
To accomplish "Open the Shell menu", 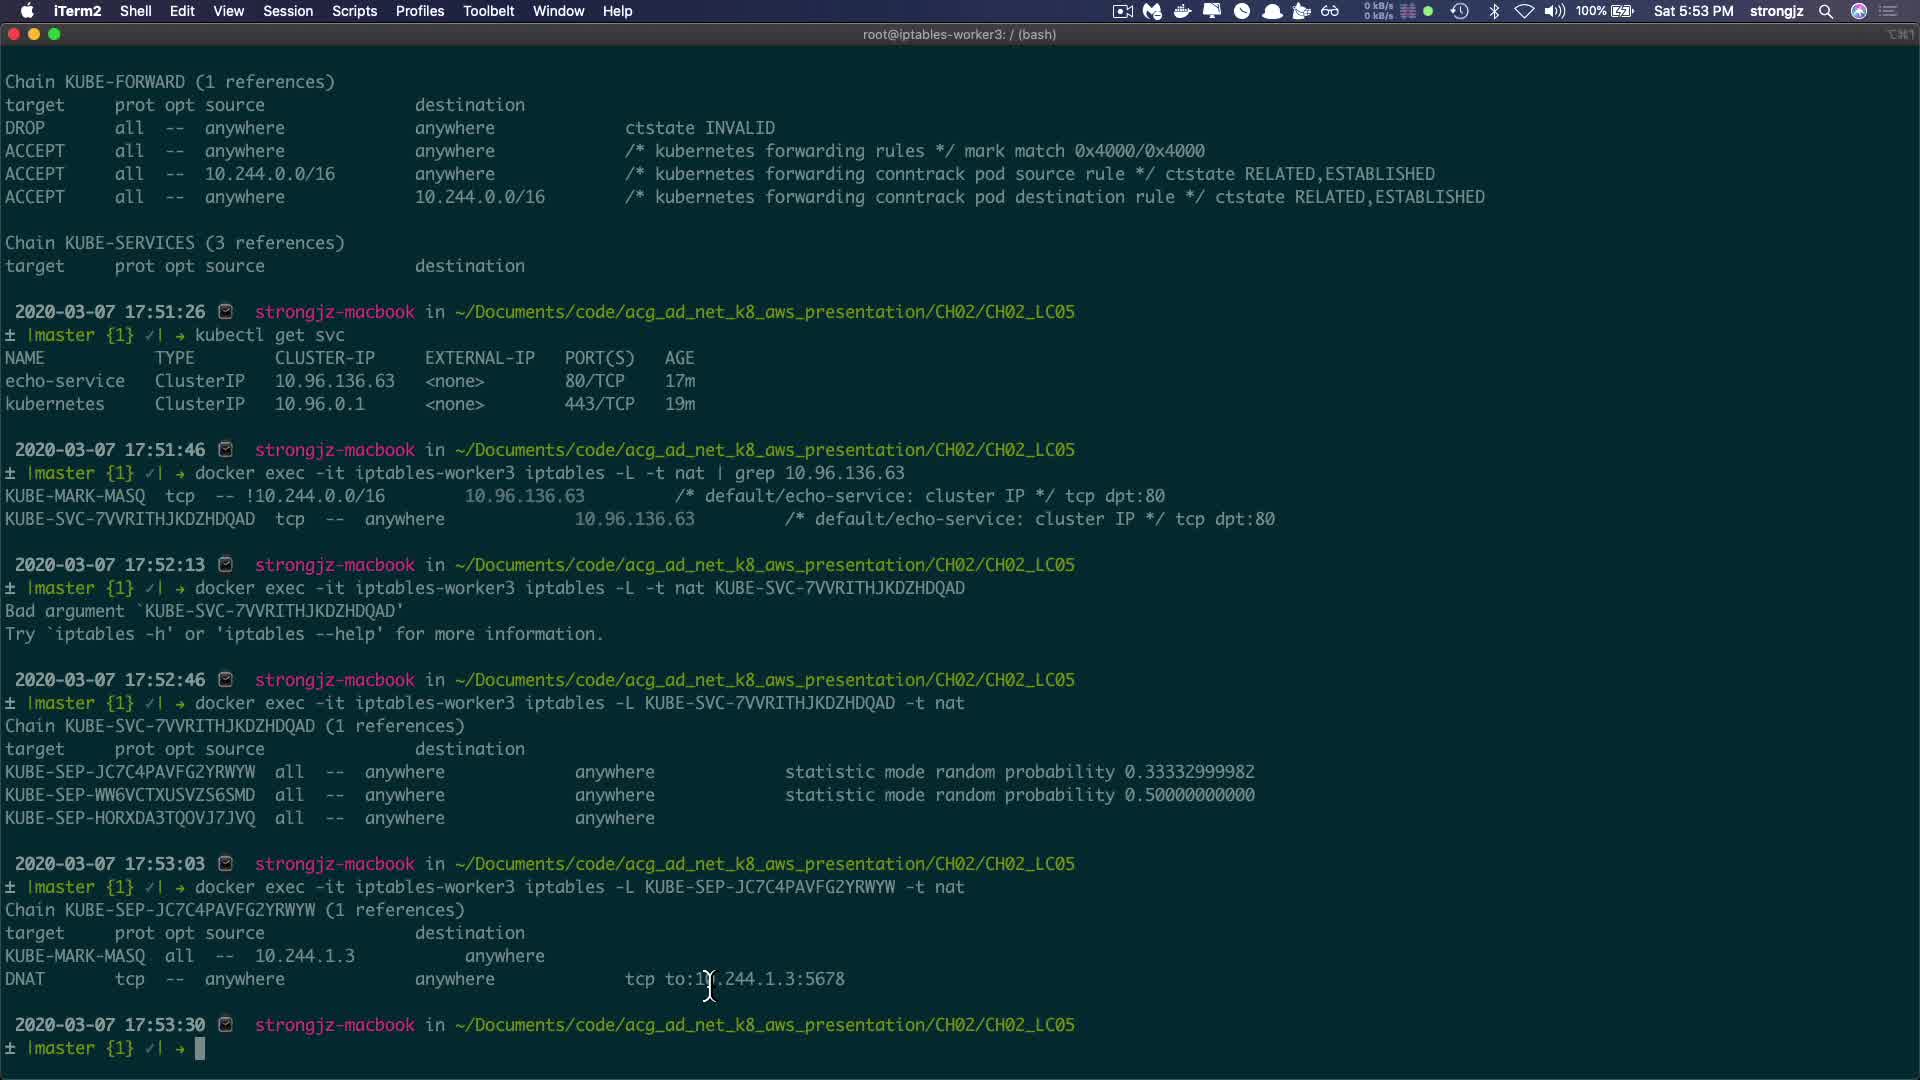I will tap(135, 11).
